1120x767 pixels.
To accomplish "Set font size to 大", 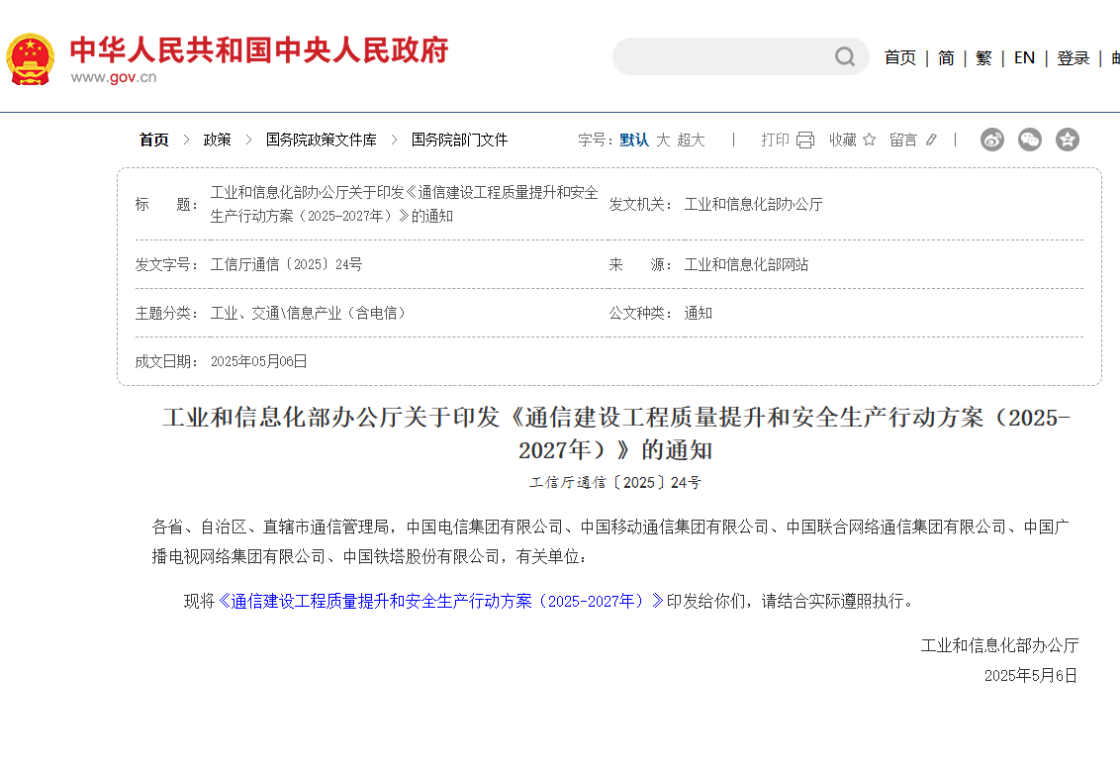I will coord(663,140).
